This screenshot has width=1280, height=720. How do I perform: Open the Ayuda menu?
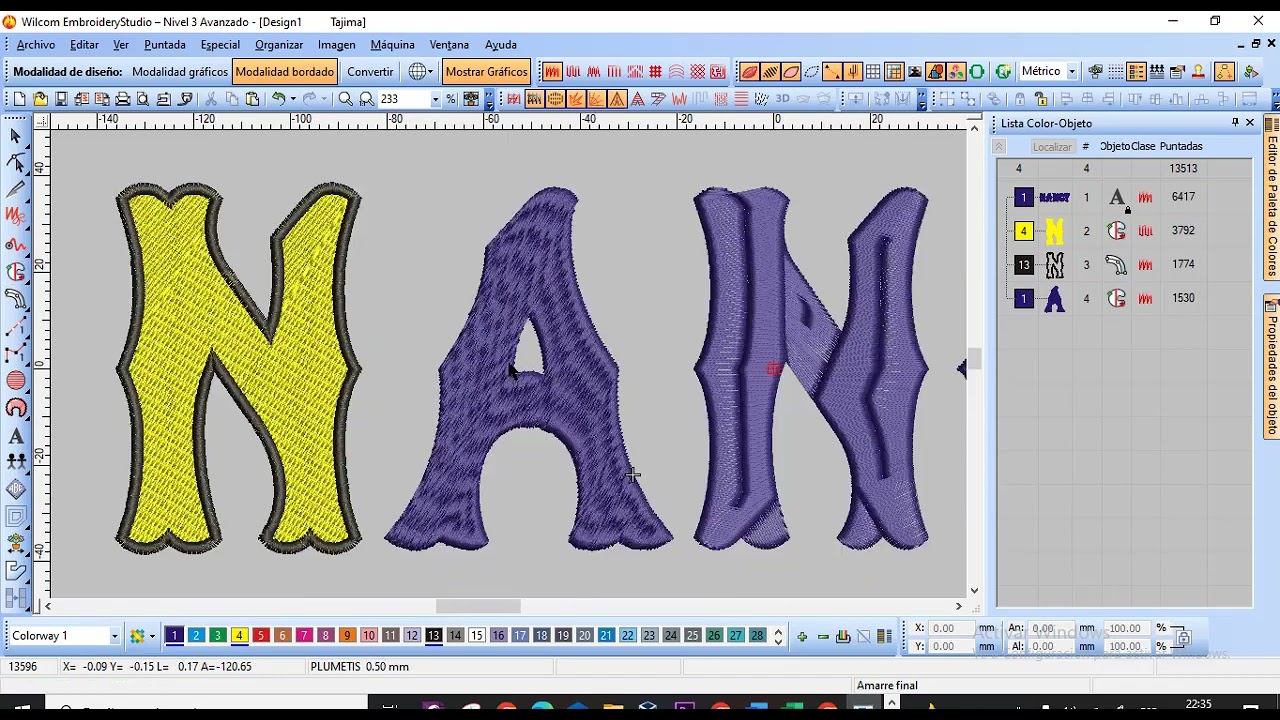coord(501,45)
